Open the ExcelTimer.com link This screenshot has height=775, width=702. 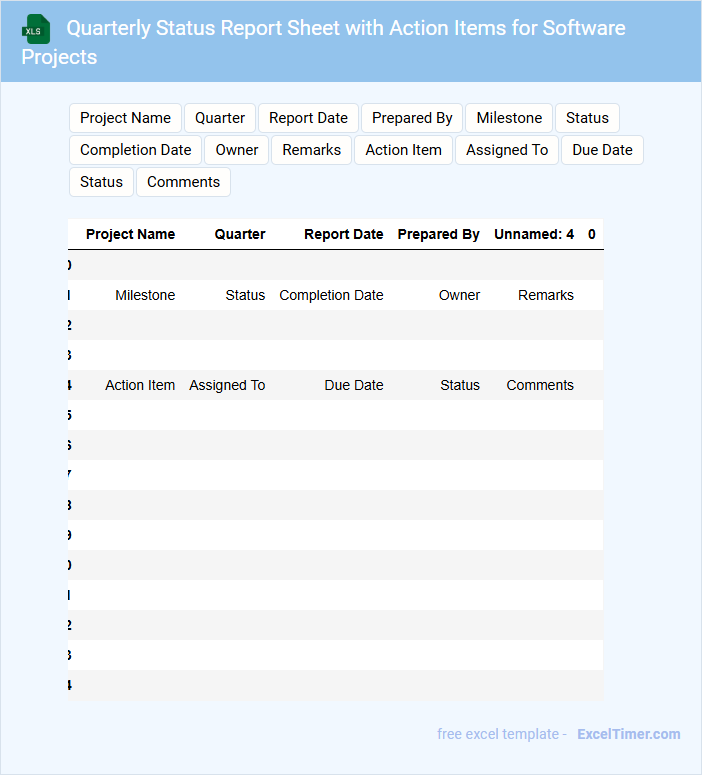(628, 734)
